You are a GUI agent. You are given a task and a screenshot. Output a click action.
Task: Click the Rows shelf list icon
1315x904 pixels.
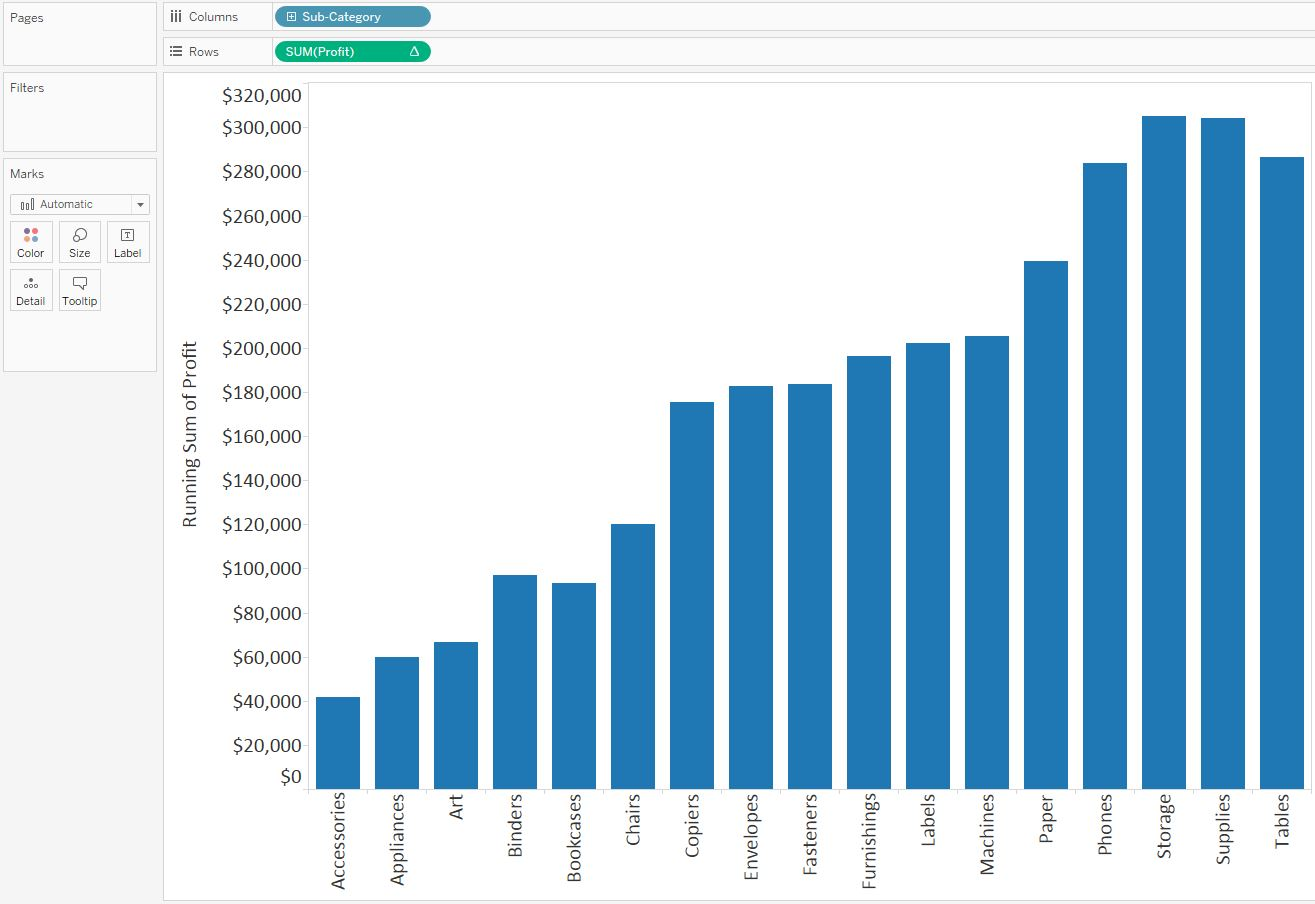point(175,51)
